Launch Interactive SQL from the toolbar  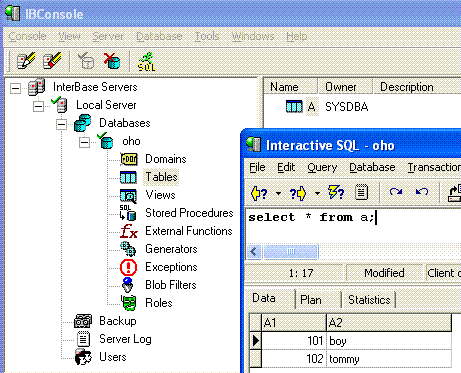point(147,62)
